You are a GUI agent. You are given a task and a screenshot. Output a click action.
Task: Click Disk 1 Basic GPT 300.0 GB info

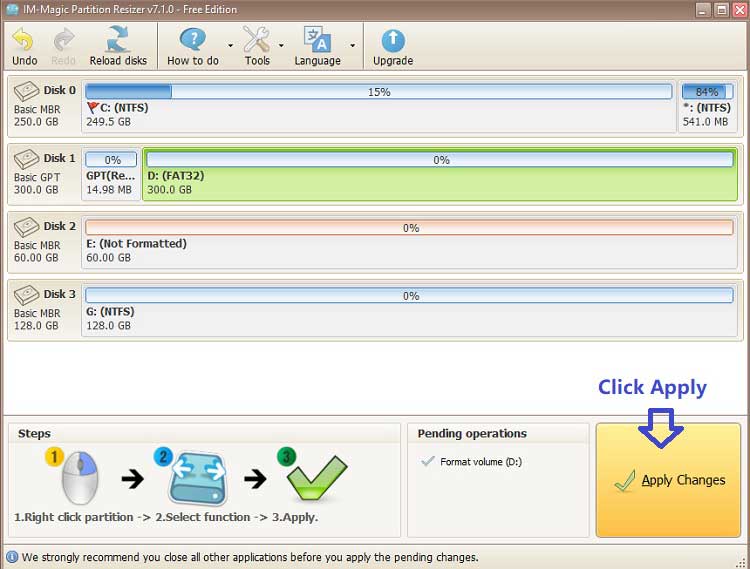[x=37, y=184]
